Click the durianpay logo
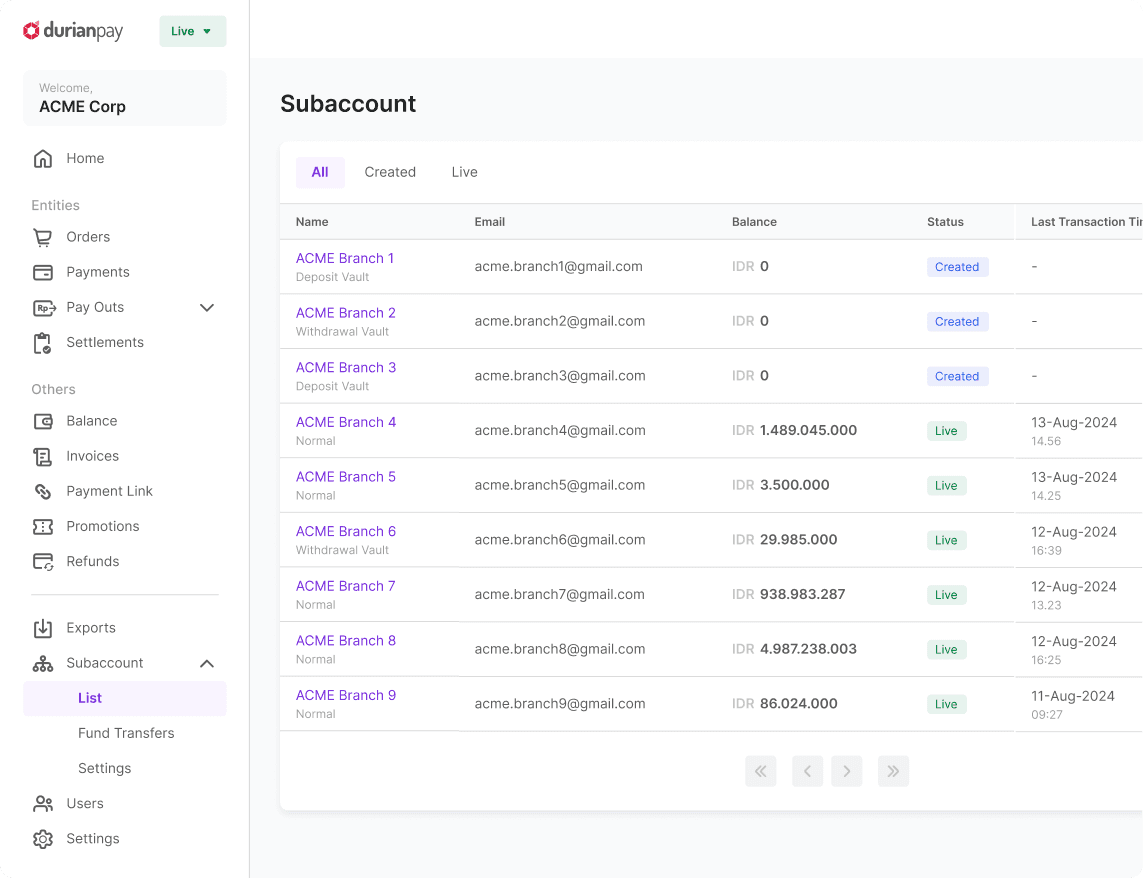 click(73, 31)
